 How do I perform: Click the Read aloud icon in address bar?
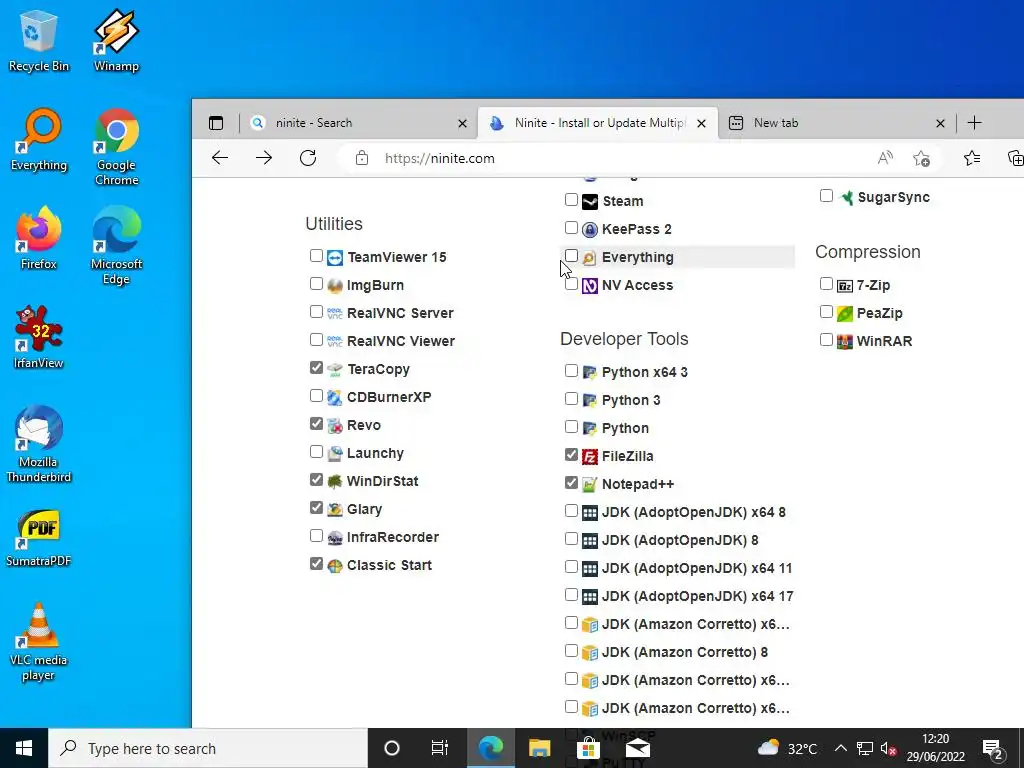click(885, 157)
